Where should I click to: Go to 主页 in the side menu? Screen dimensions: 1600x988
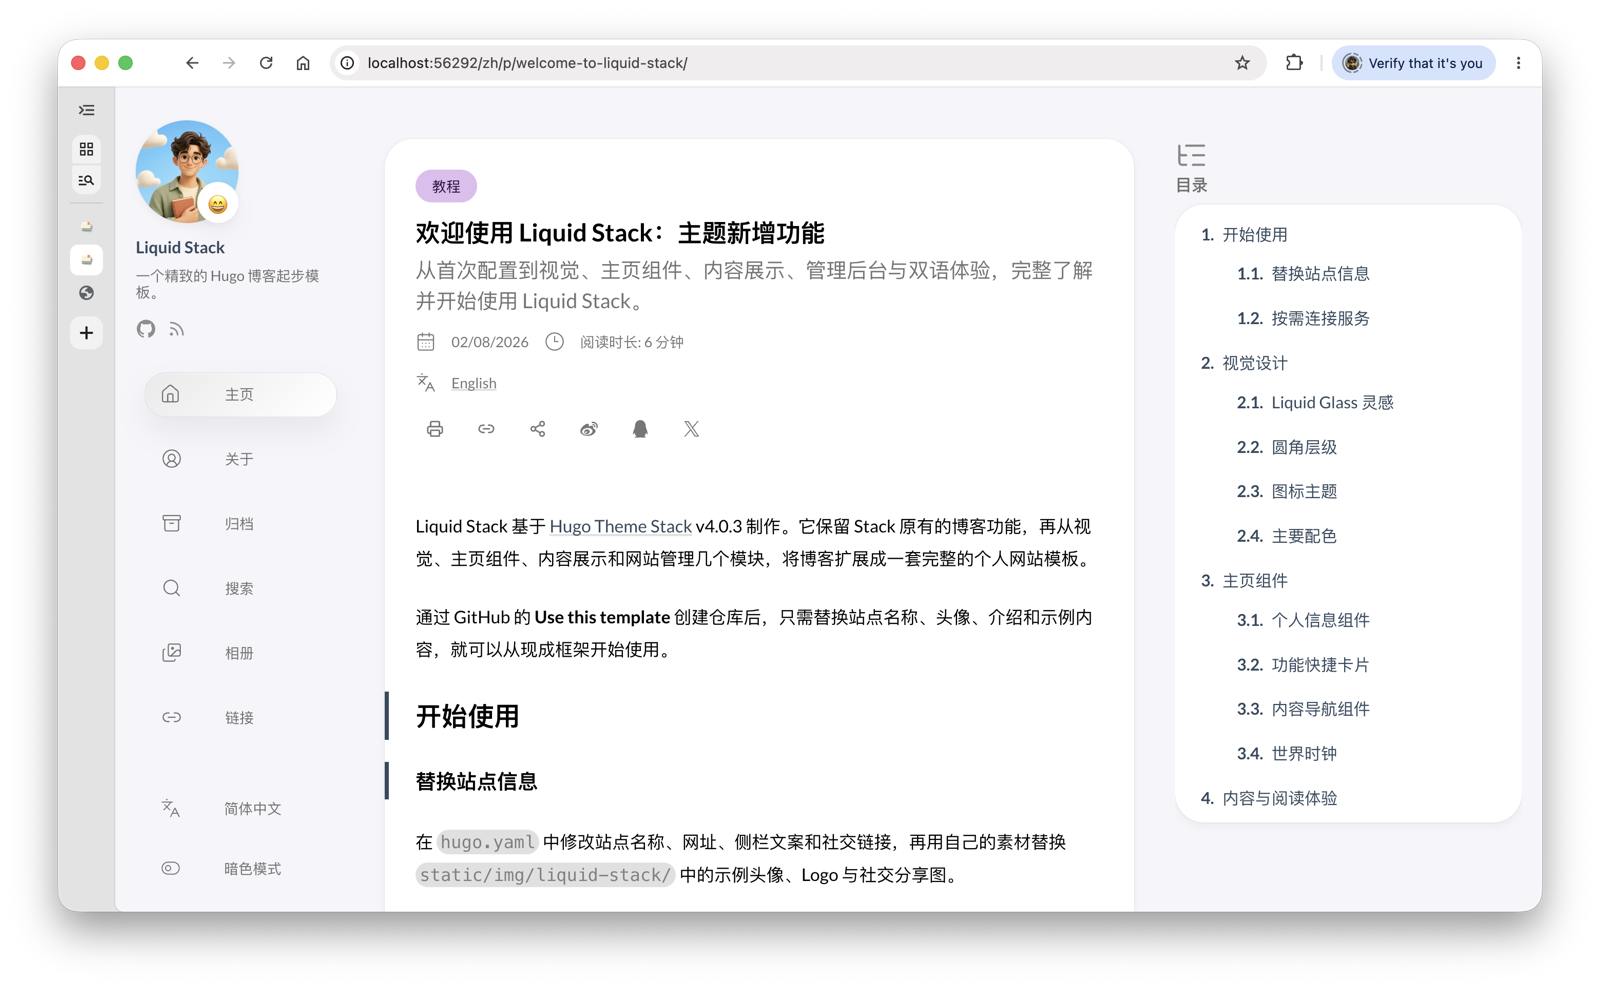click(240, 394)
